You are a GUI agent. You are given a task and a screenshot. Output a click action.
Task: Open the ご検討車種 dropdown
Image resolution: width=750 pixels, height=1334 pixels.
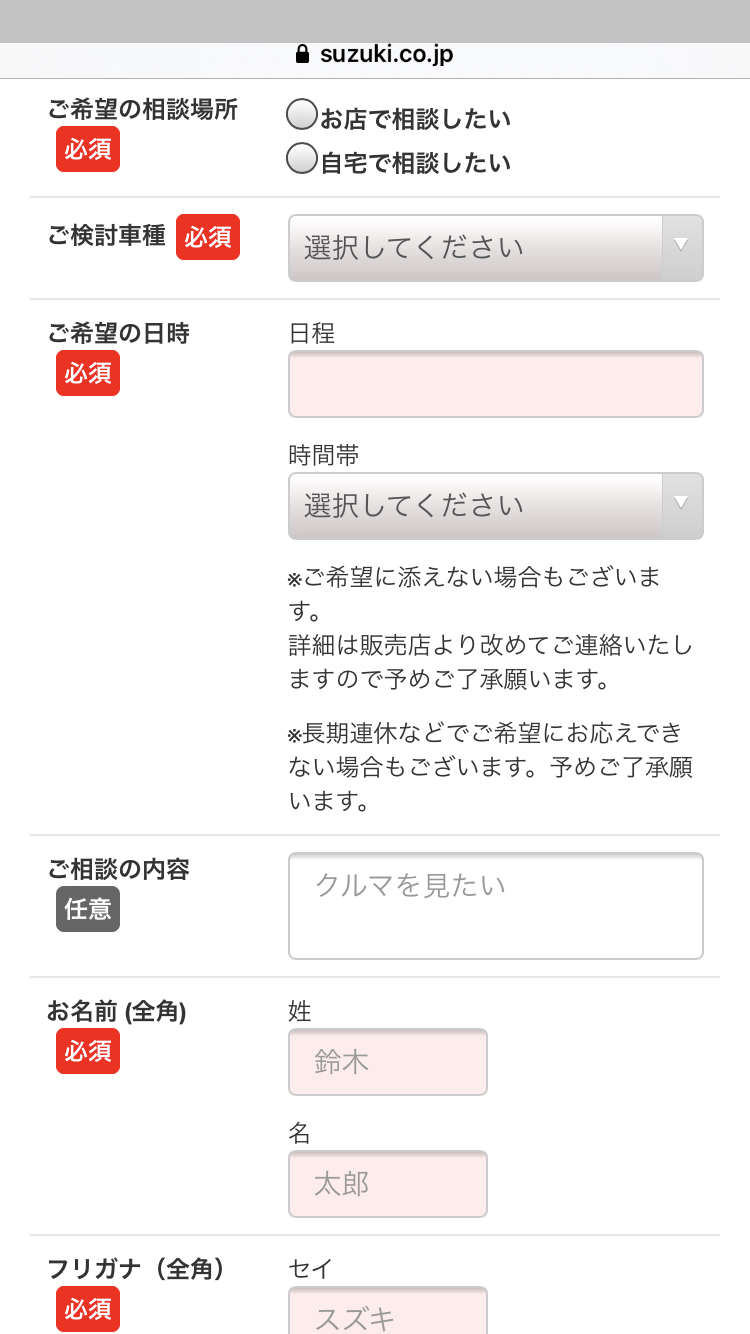(476, 248)
